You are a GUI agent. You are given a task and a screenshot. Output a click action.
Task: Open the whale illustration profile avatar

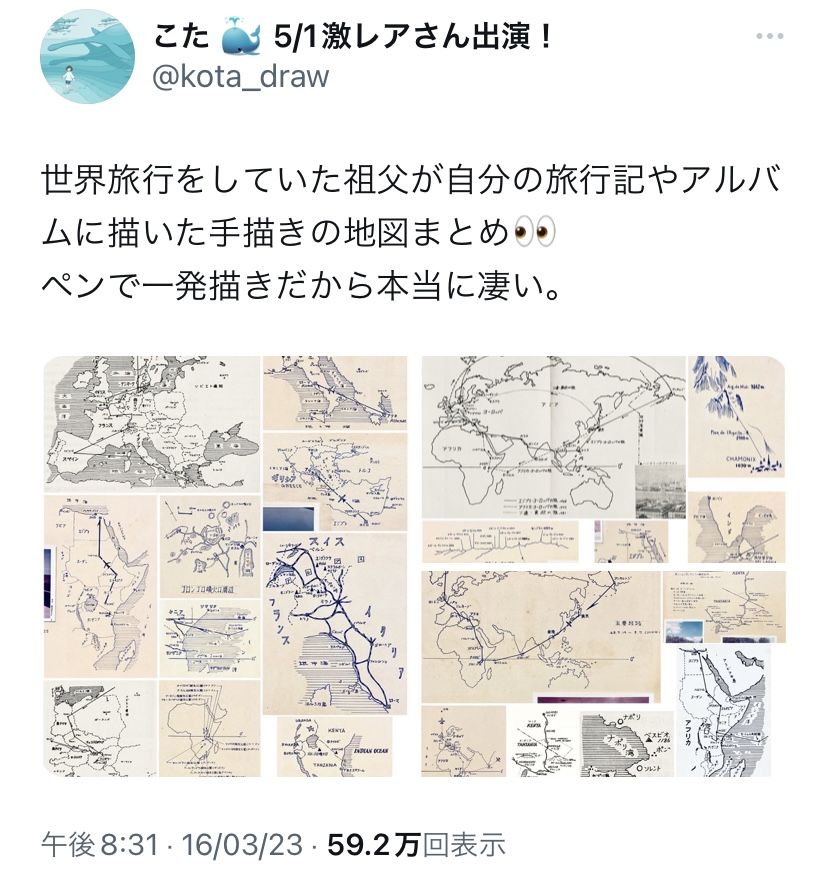click(88, 56)
